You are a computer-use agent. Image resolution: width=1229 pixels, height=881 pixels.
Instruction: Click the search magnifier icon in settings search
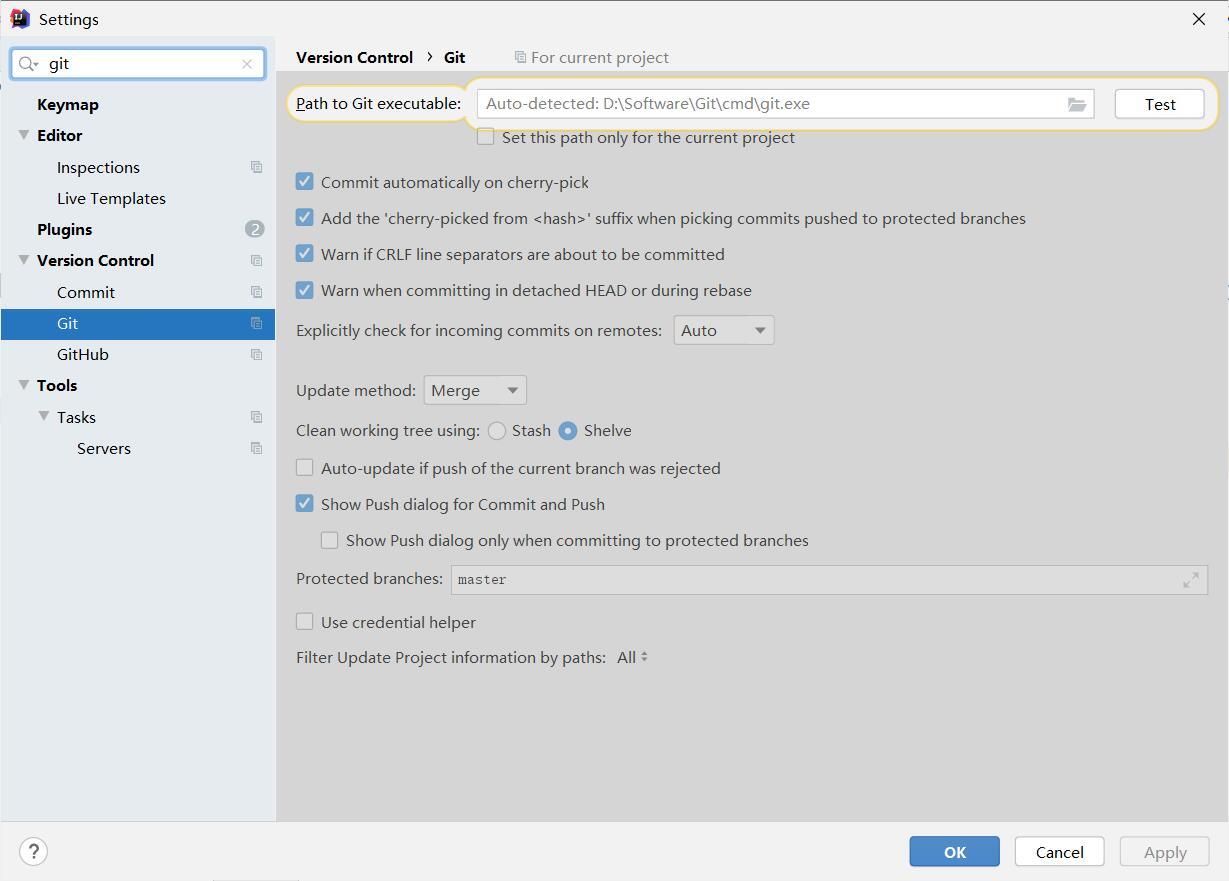(x=26, y=64)
